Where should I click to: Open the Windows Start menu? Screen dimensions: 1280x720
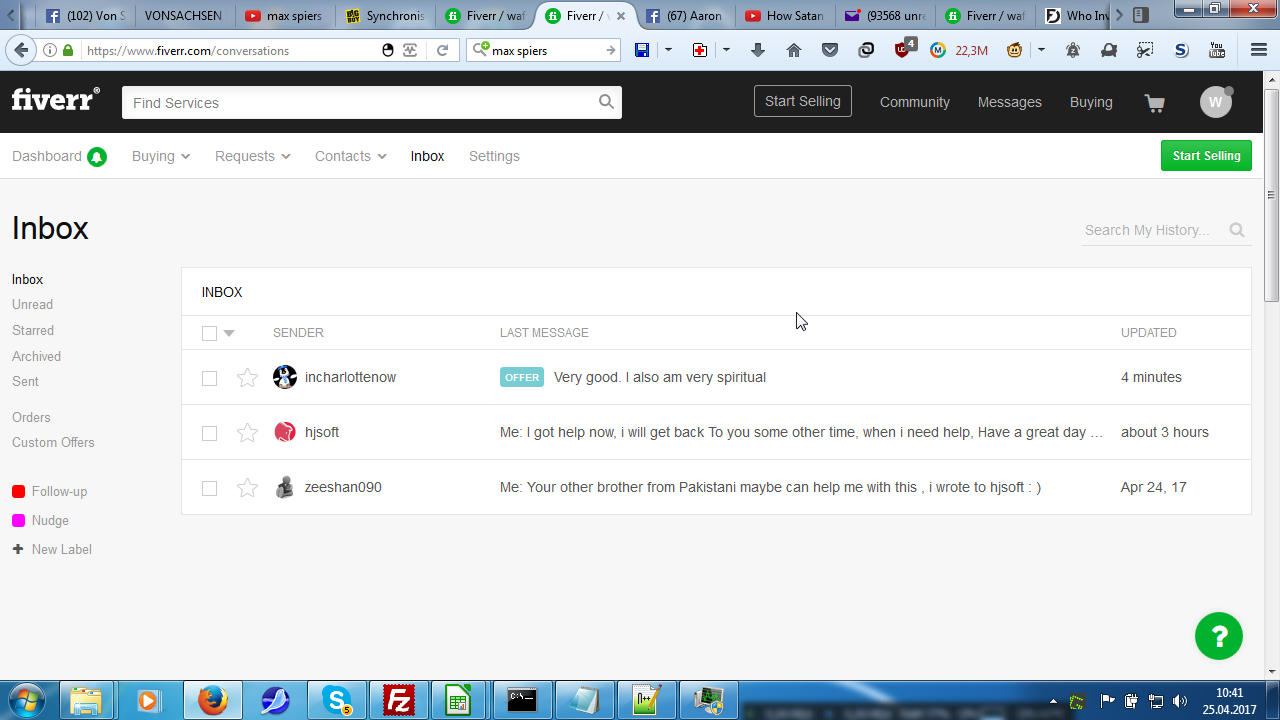tap(27, 699)
